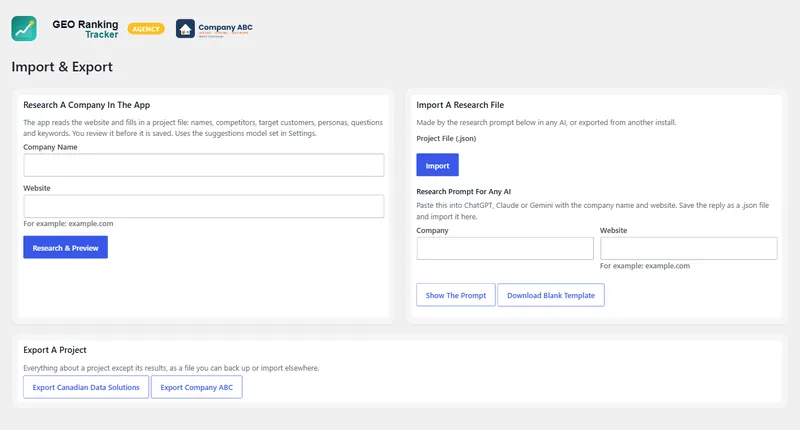
Task: Click the GEO Ranking Tracker title text
Action: click(x=85, y=29)
